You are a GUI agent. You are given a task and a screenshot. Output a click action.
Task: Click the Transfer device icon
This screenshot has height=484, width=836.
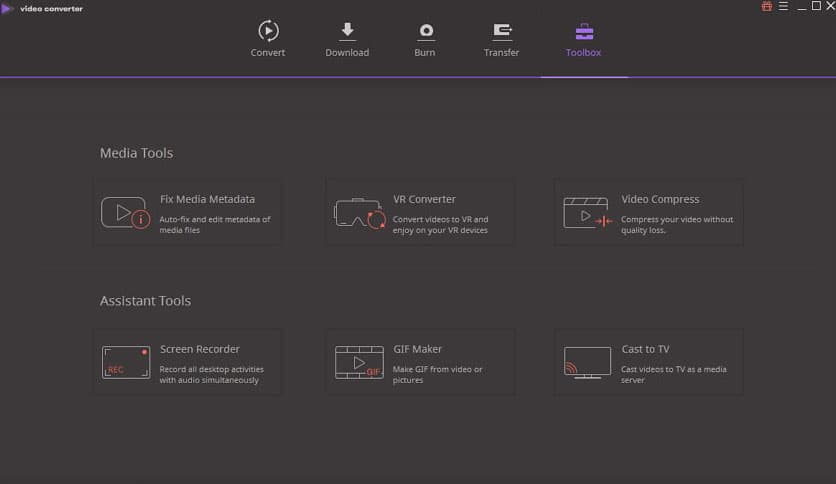[502, 31]
